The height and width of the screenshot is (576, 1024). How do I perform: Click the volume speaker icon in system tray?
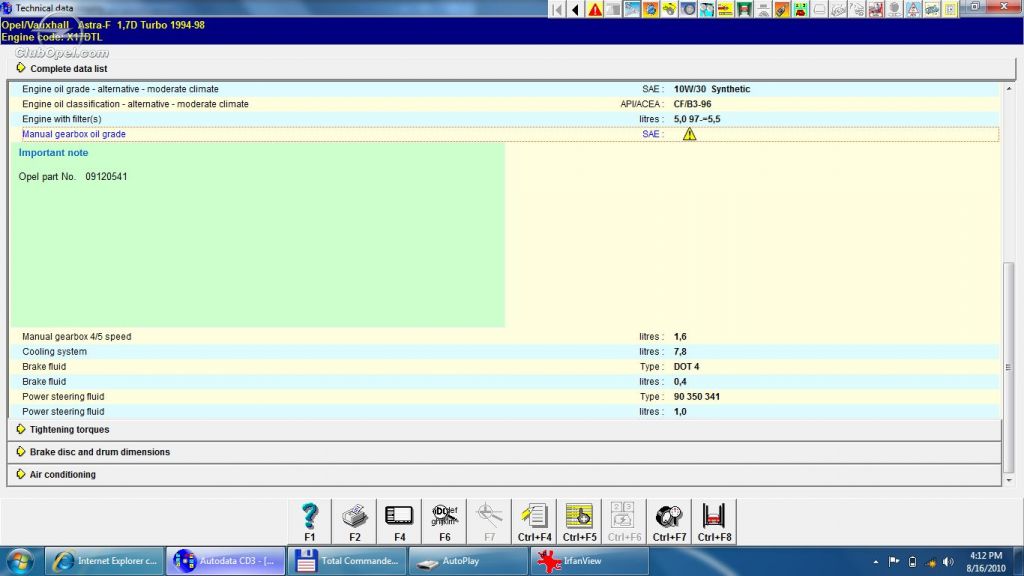point(948,562)
